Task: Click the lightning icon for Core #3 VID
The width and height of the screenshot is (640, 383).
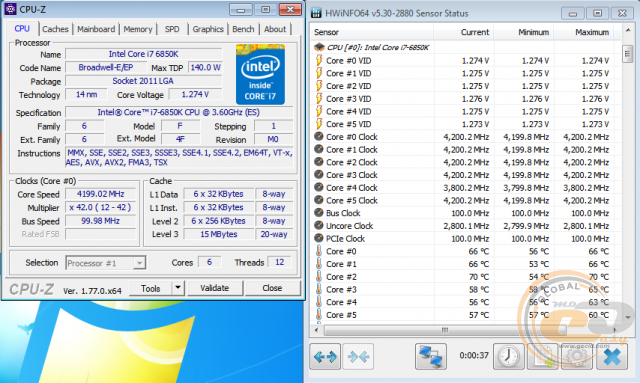Action: [x=319, y=98]
